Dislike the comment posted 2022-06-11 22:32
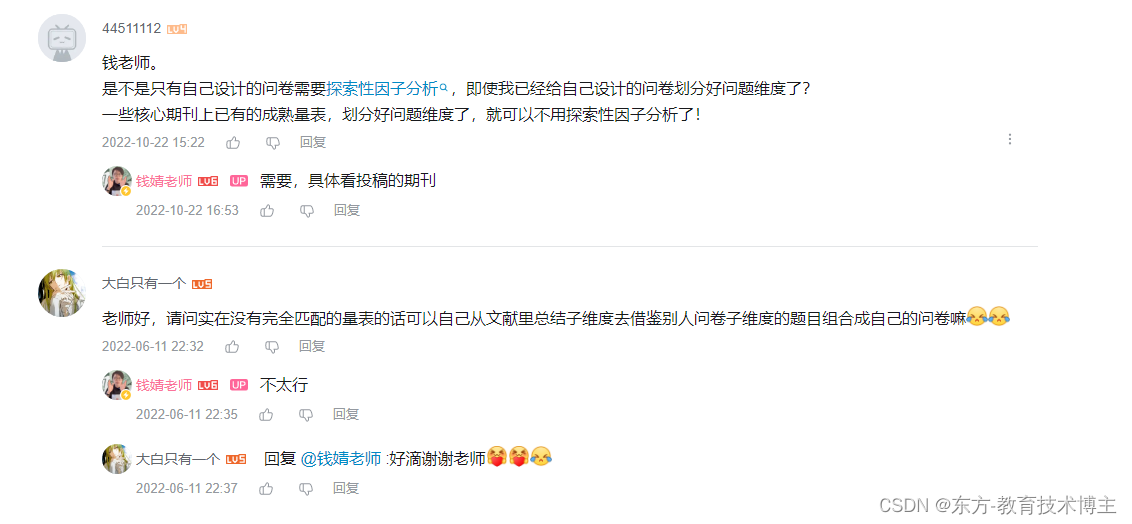The width and height of the screenshot is (1132, 524). [272, 346]
